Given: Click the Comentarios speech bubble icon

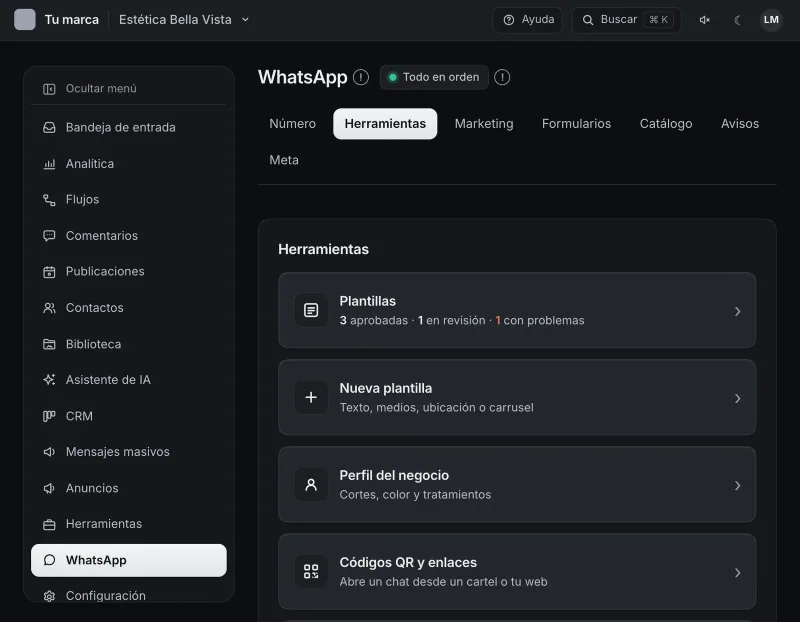Looking at the screenshot, I should pyautogui.click(x=49, y=236).
